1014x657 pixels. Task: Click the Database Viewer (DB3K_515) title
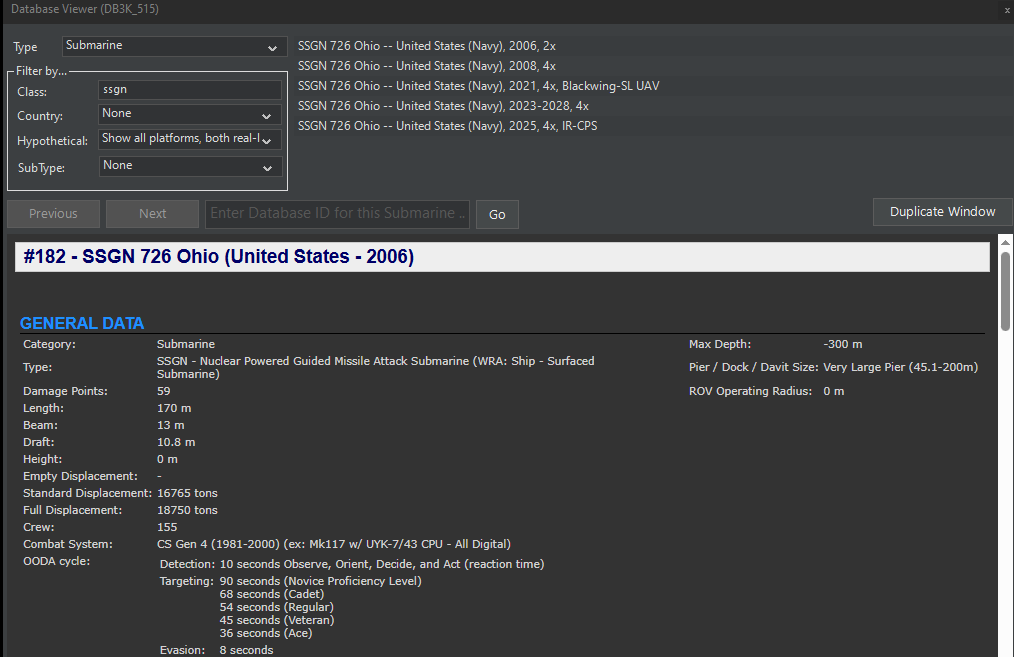pyautogui.click(x=85, y=9)
